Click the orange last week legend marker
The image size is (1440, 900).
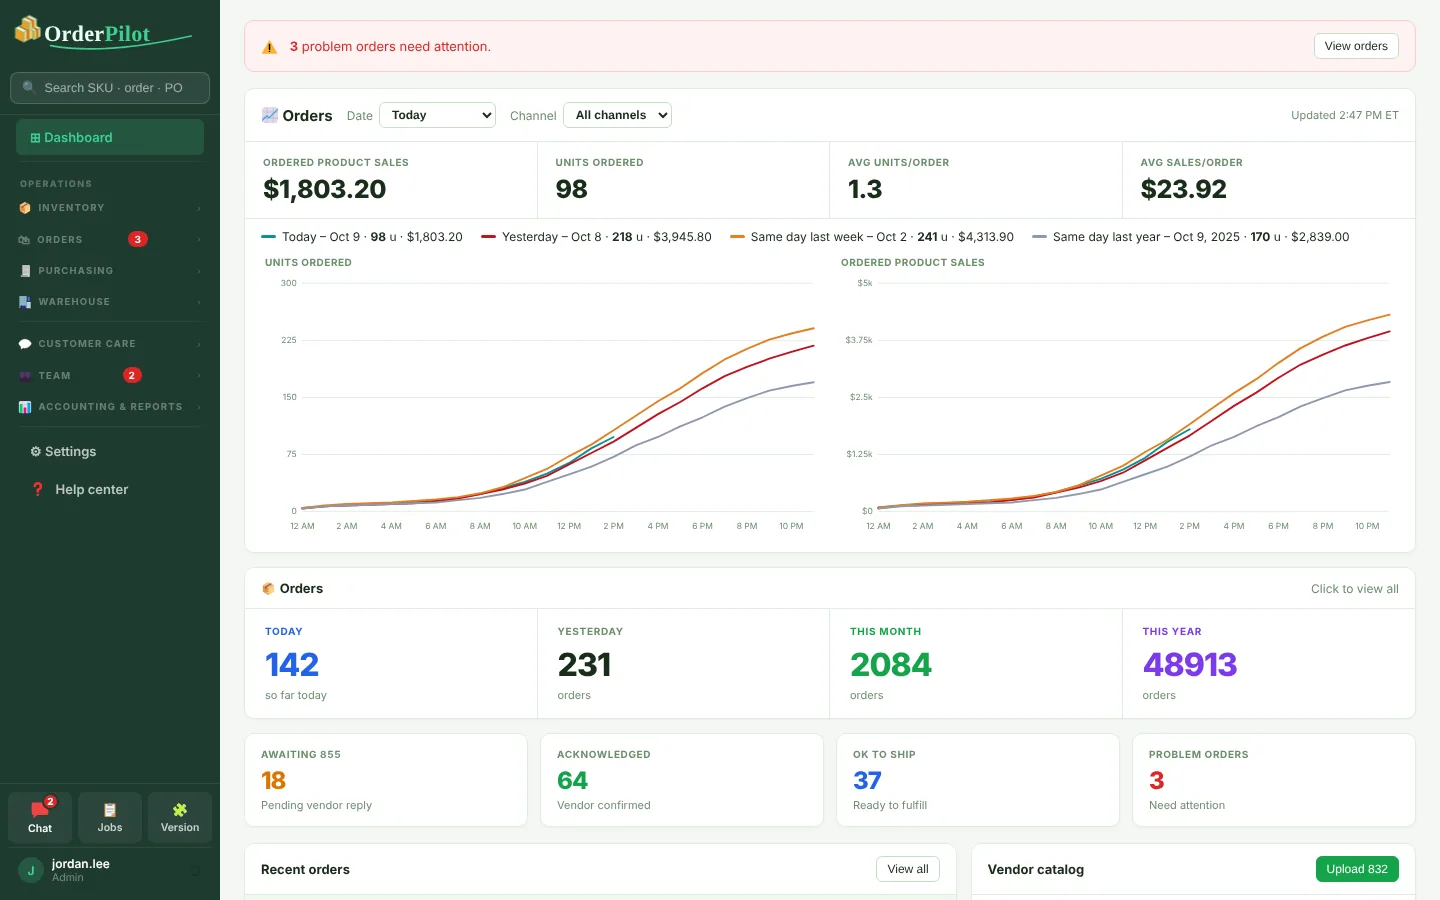pyautogui.click(x=737, y=237)
